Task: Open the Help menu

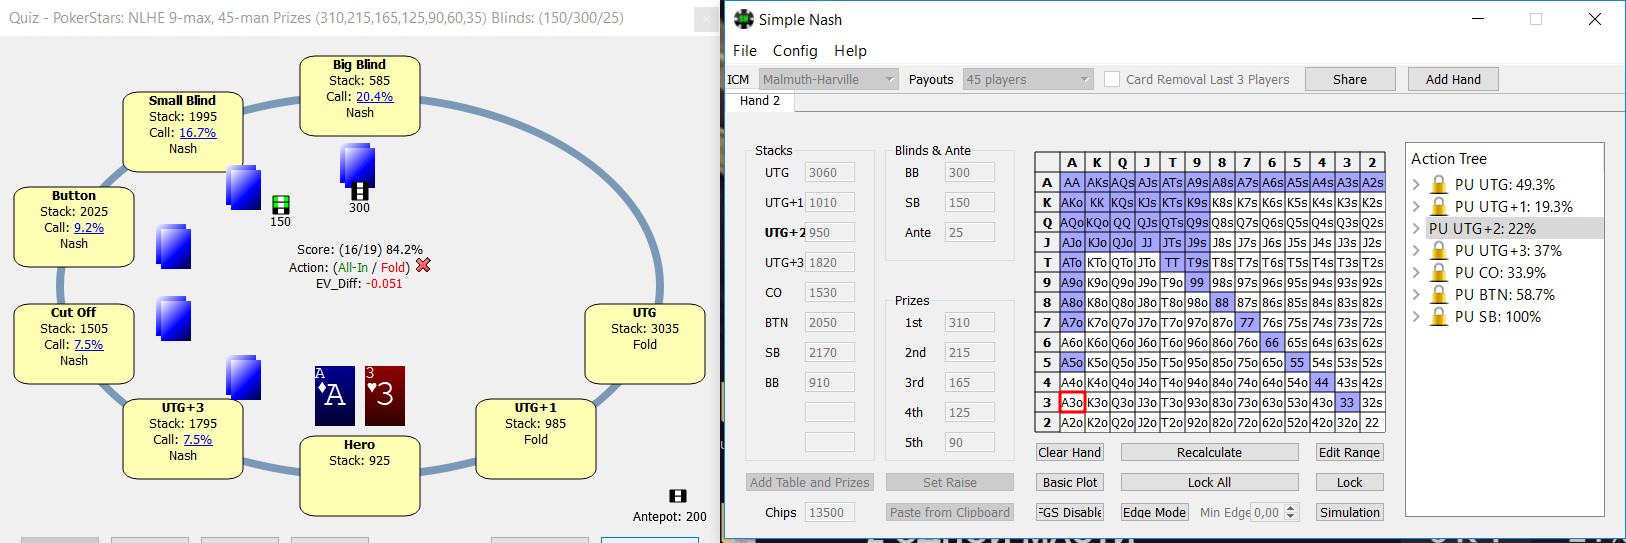Action: pyautogui.click(x=850, y=50)
